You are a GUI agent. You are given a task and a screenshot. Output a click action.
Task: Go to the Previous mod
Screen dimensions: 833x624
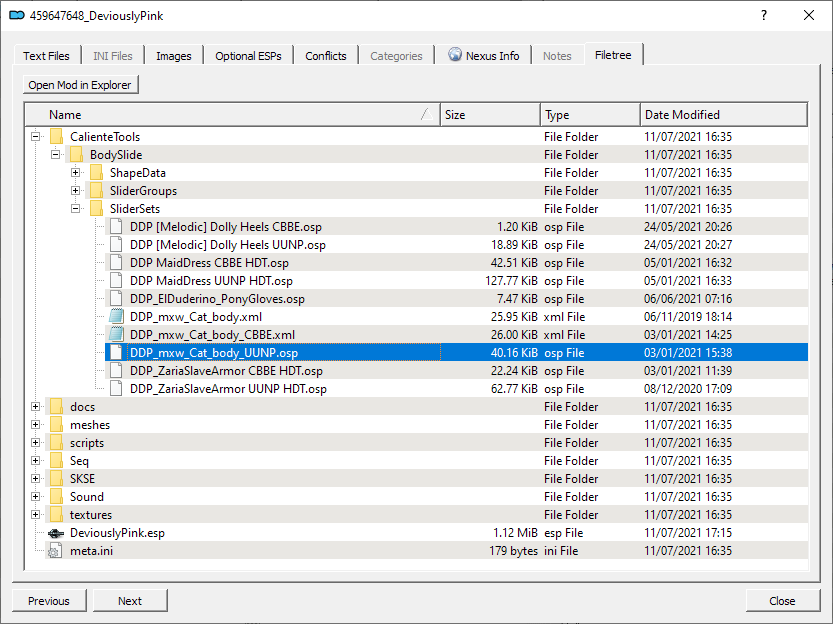tap(49, 601)
